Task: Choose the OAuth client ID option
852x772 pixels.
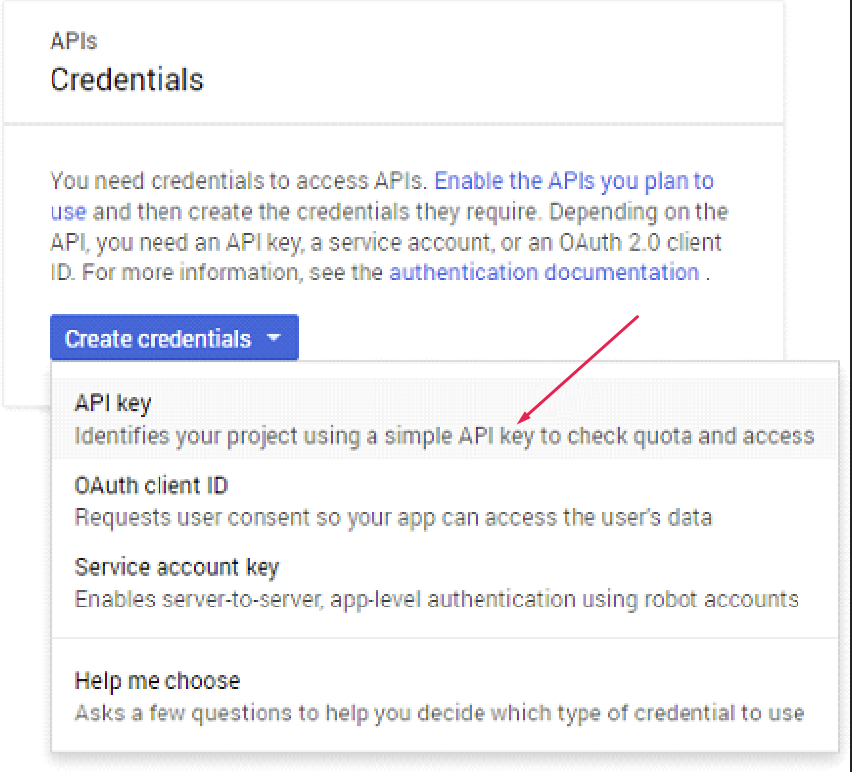Action: point(151,486)
